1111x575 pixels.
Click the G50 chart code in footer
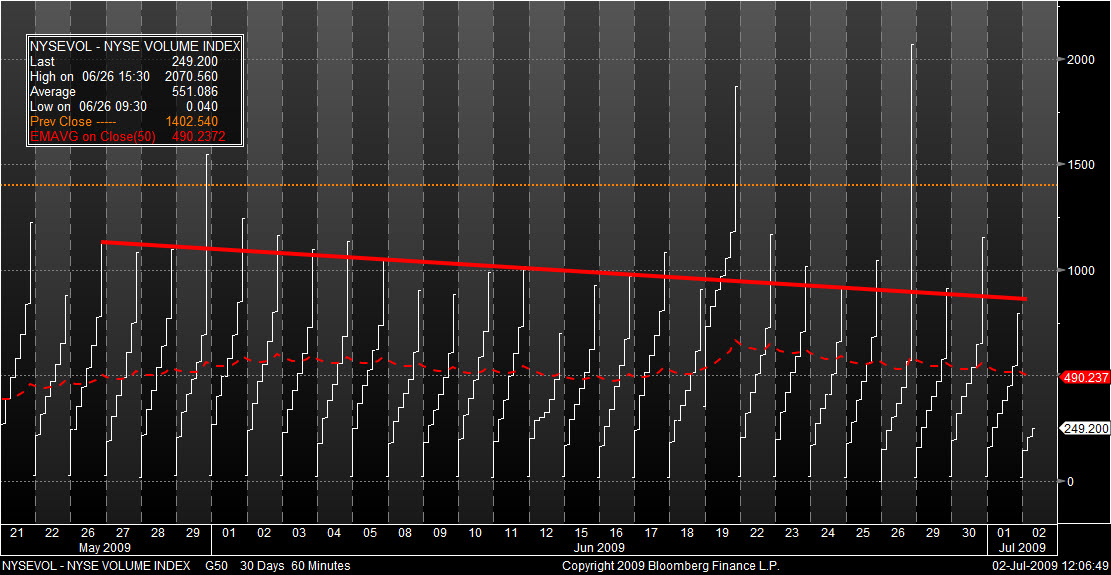pyautogui.click(x=216, y=566)
